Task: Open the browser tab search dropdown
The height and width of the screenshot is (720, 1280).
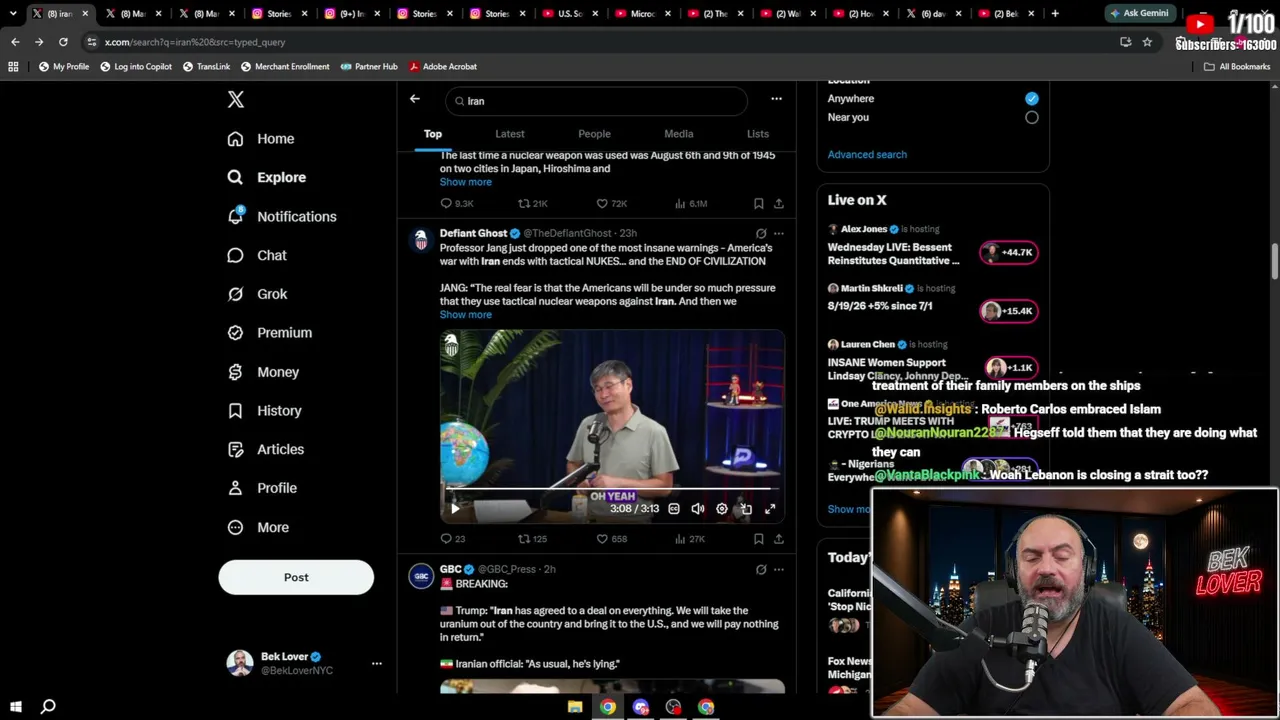Action: pos(13,14)
